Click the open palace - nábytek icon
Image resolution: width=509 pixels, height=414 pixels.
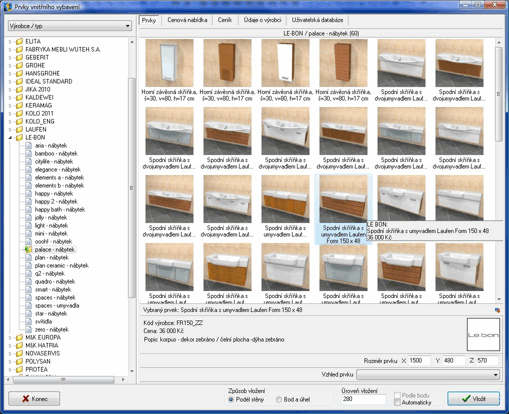(x=28, y=249)
